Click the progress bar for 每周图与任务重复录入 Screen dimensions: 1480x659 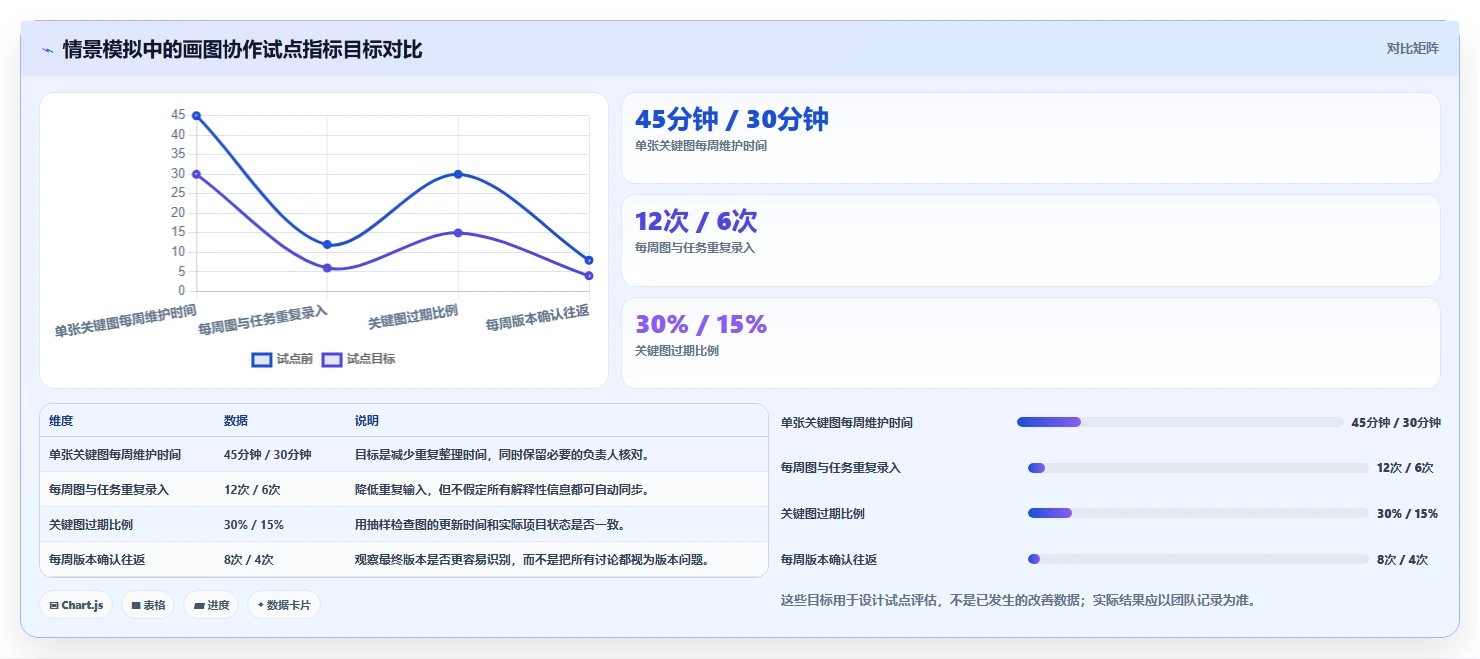point(1198,468)
